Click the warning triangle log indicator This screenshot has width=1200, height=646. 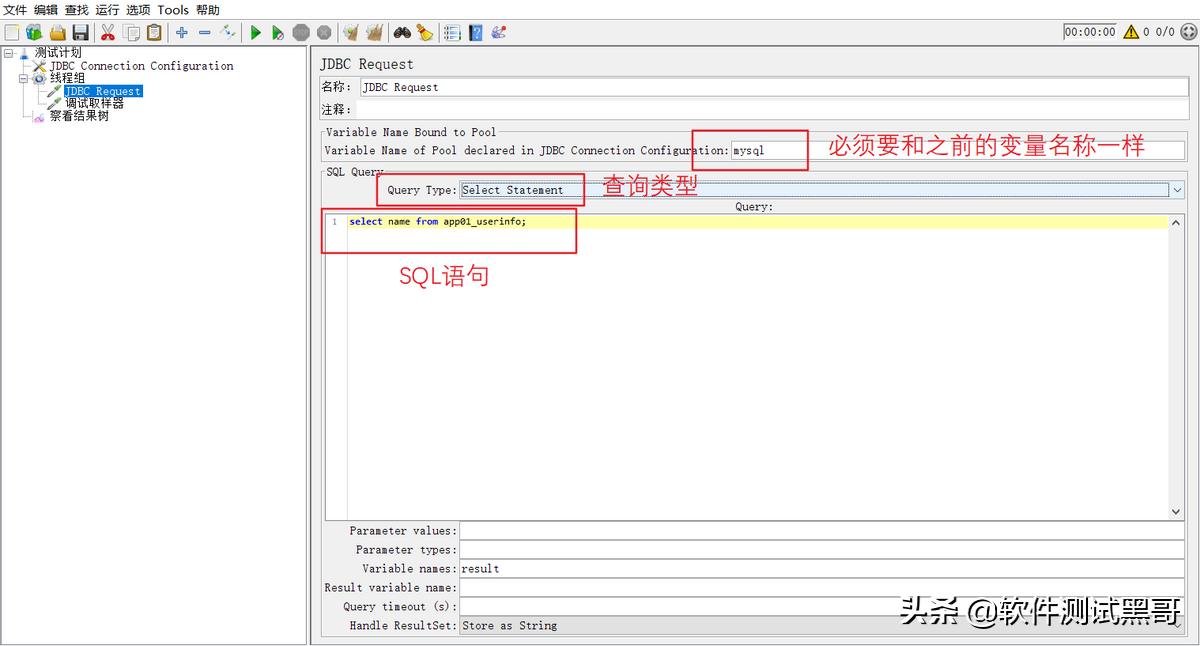coord(1131,32)
